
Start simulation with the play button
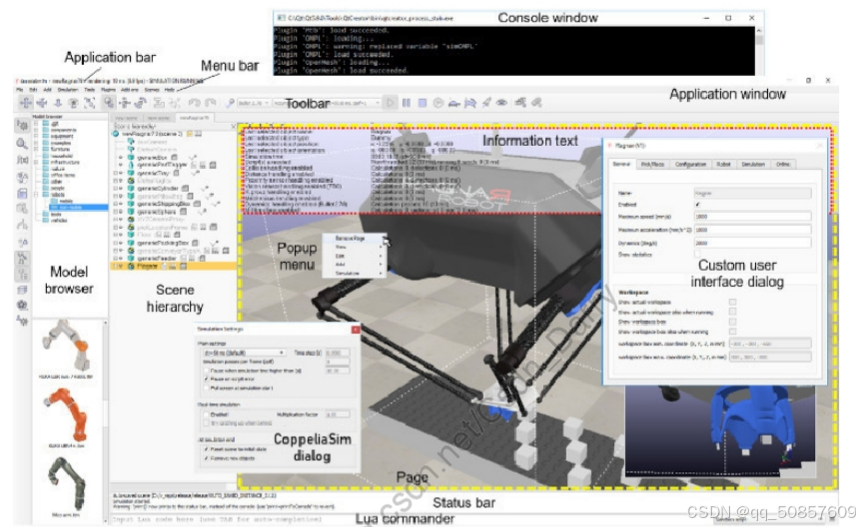390,103
